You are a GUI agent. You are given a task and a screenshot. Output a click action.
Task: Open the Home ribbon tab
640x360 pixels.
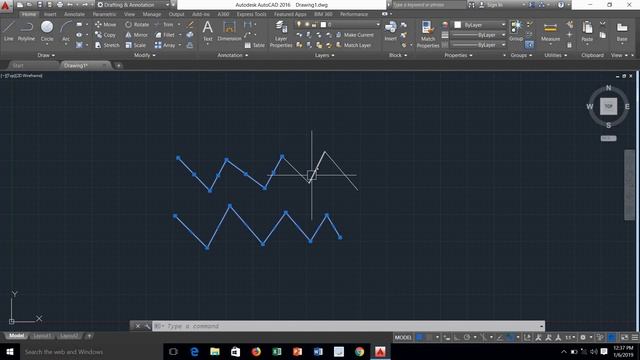coord(29,14)
